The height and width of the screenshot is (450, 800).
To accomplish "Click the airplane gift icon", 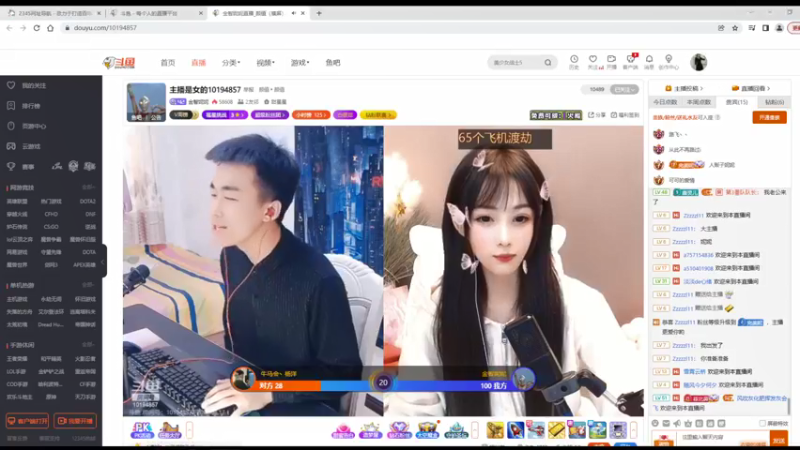I will (536, 430).
